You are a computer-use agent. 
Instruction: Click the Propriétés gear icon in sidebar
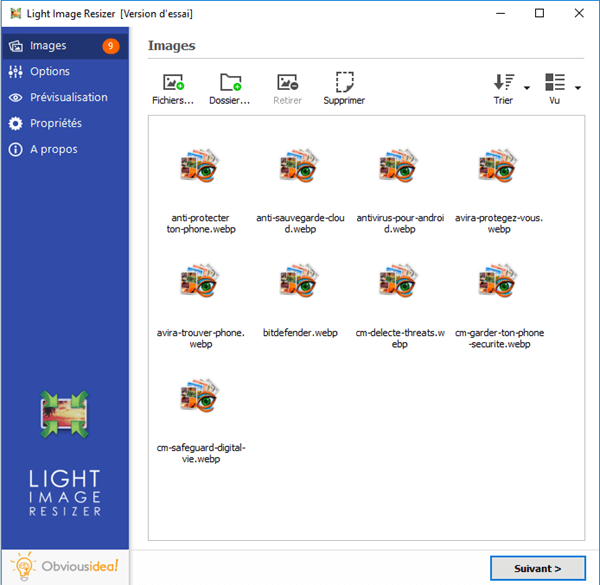[x=16, y=124]
